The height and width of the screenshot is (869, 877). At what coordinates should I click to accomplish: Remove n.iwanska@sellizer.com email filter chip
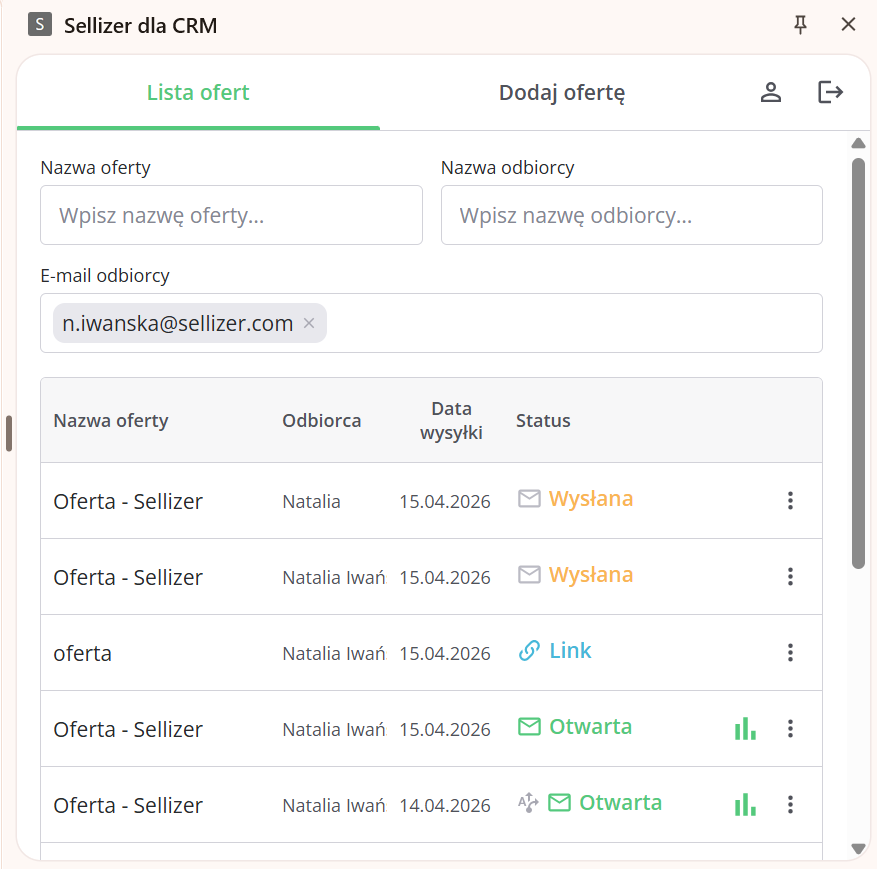click(x=309, y=323)
